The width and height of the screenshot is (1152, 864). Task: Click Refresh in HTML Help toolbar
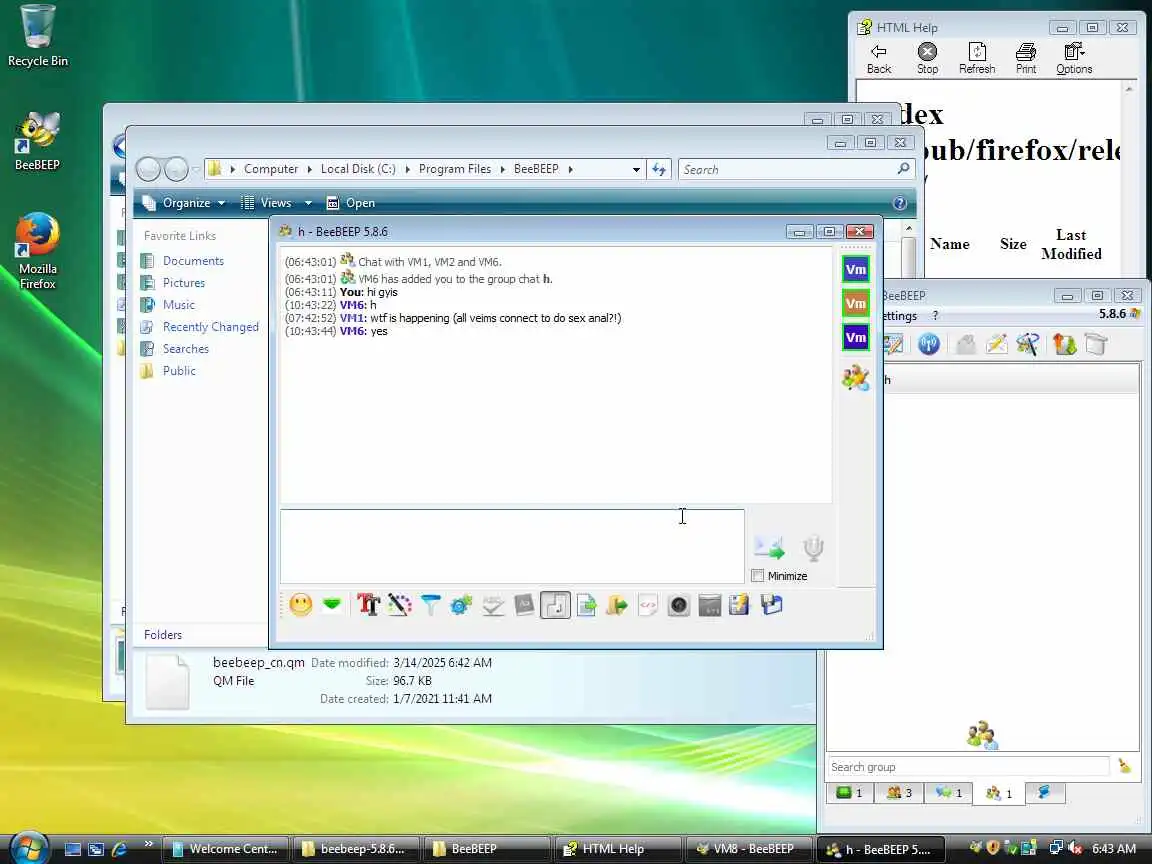pos(977,59)
